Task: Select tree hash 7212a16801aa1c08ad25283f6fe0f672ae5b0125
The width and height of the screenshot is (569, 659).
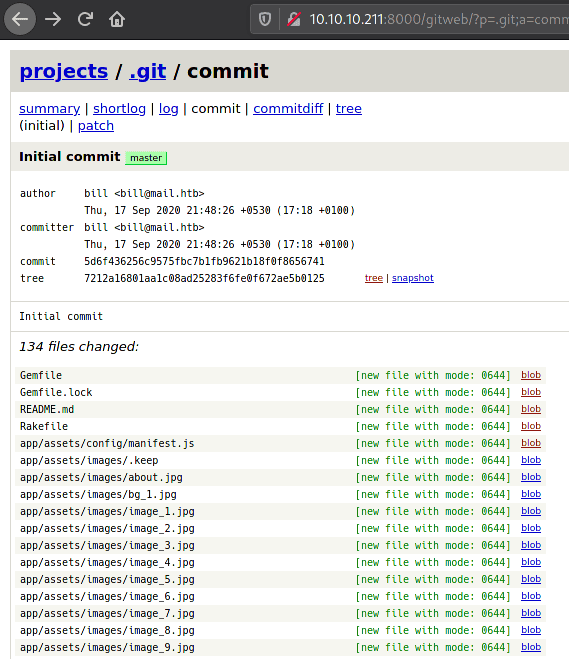Action: [204, 278]
